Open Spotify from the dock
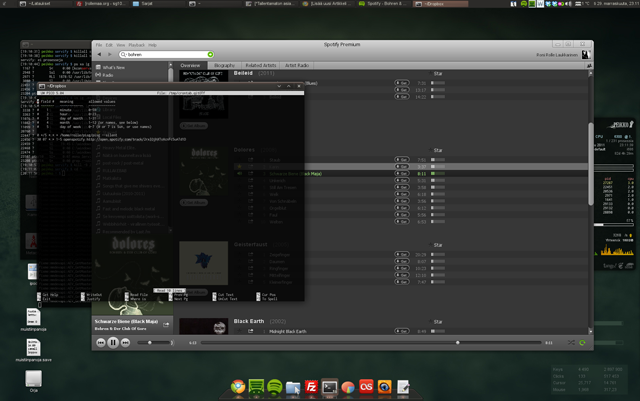Screen dimensions: 640x401 pyautogui.click(x=275, y=387)
